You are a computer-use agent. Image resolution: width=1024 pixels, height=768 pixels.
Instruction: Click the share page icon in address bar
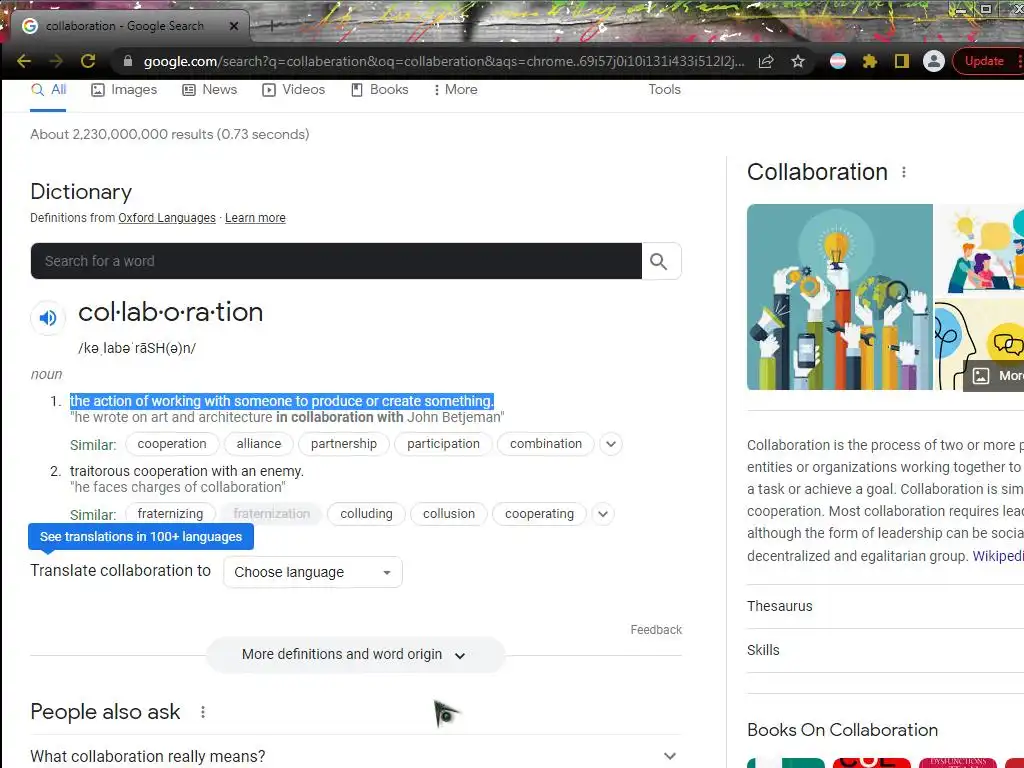point(766,61)
